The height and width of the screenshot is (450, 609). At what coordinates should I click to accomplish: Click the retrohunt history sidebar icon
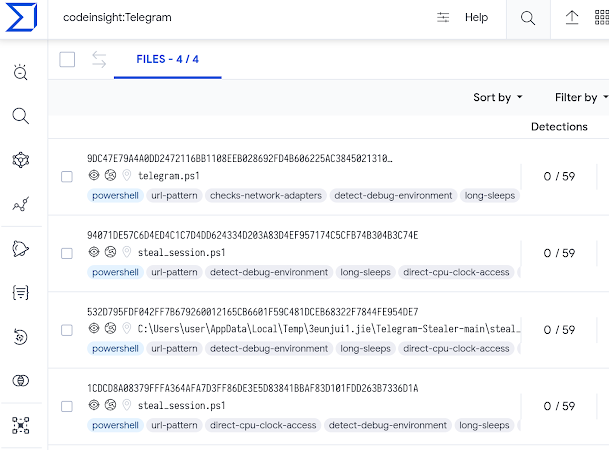[20, 336]
